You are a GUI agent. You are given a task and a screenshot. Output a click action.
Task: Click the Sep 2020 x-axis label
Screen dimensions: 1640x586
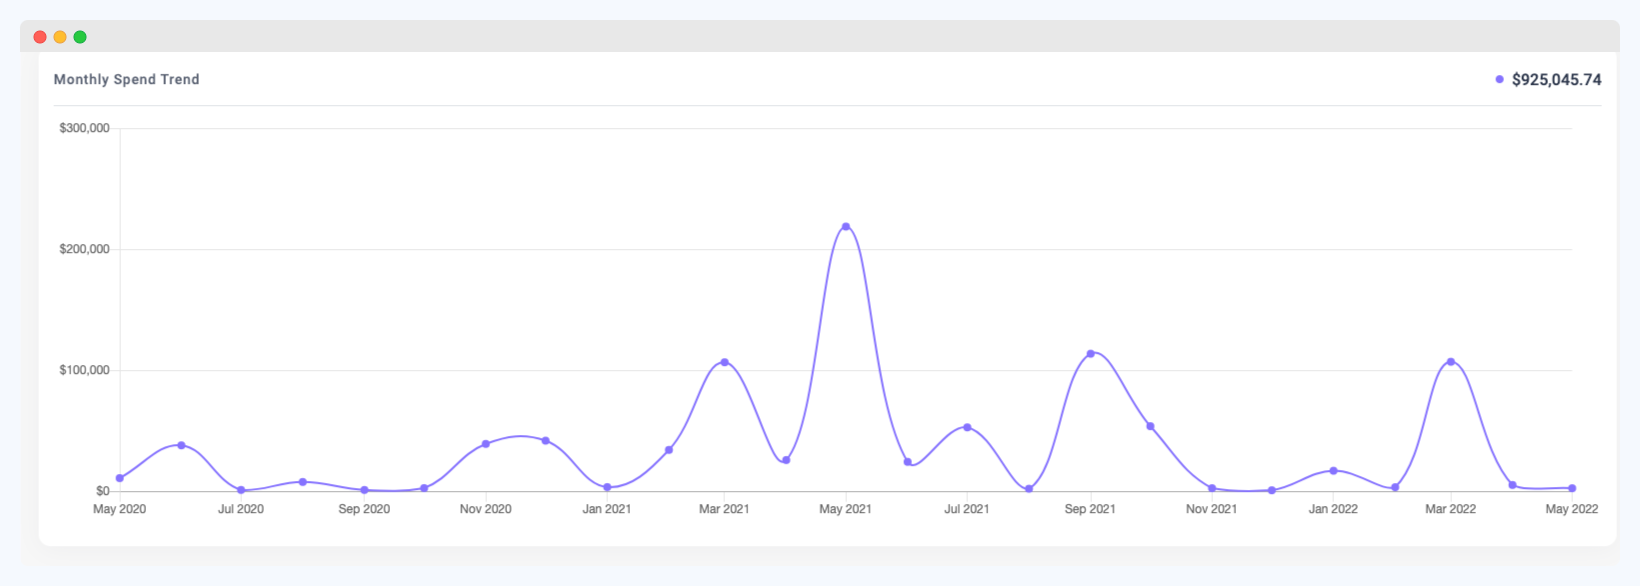[x=364, y=509]
